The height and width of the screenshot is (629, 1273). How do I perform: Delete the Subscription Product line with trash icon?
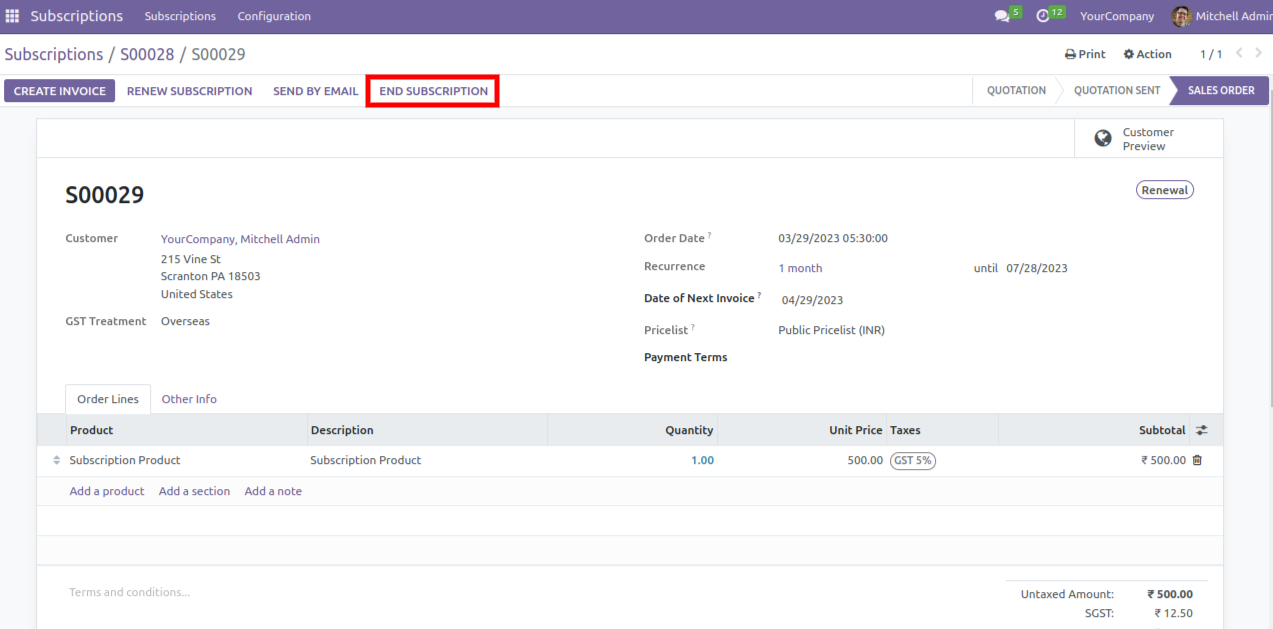click(1197, 460)
